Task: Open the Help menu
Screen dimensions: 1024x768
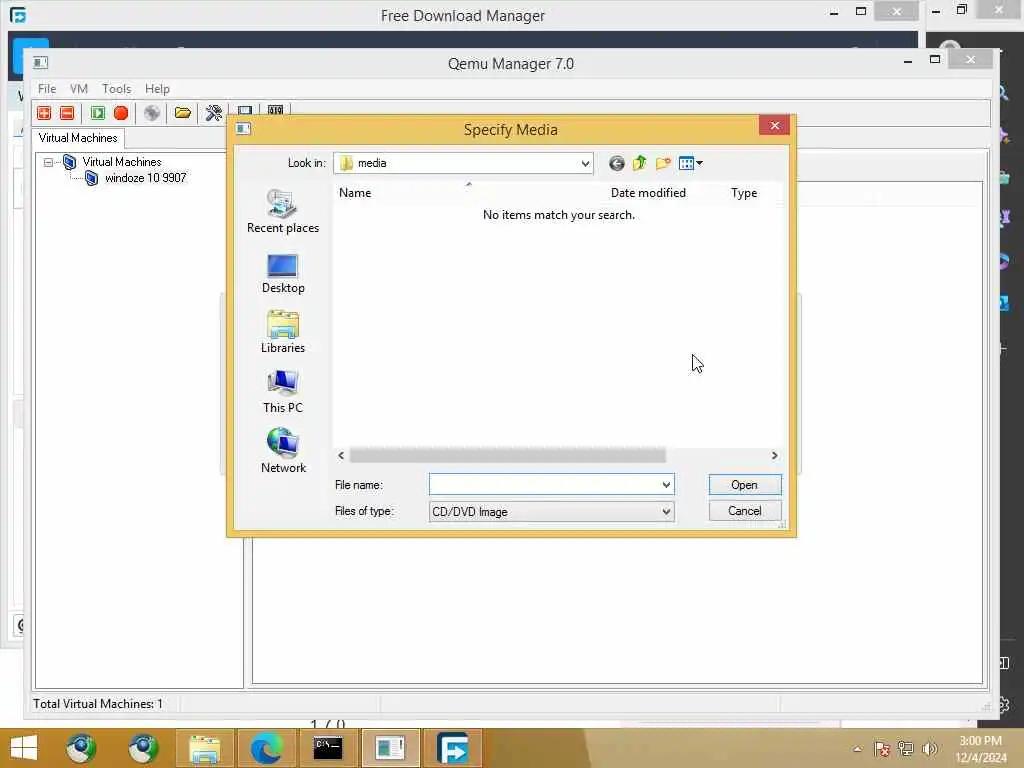Action: (x=157, y=89)
